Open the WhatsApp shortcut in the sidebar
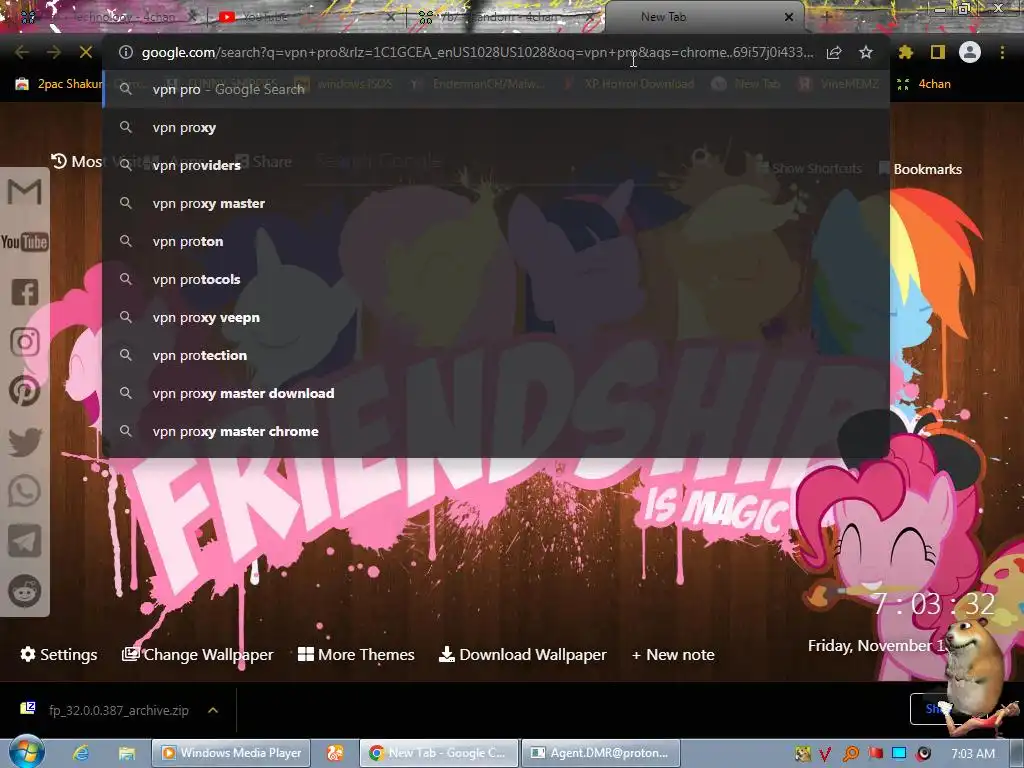This screenshot has height=768, width=1024. (x=25, y=491)
